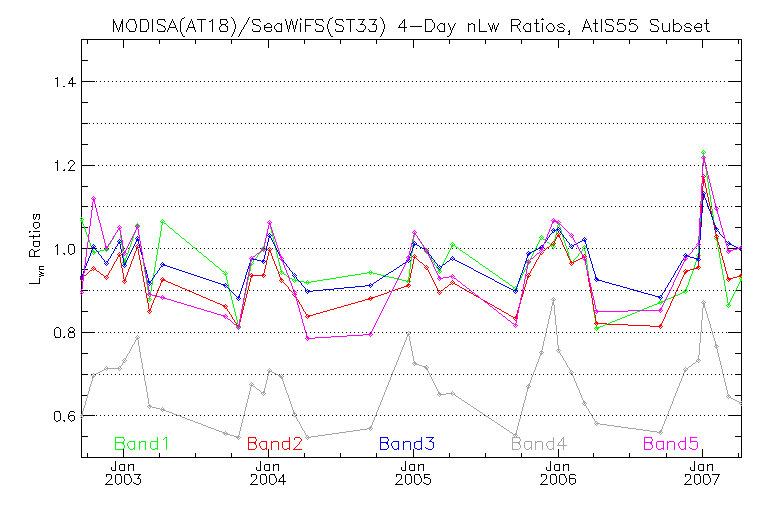
Task: Click the Jan 2003 x-axis label
Action: point(123,473)
